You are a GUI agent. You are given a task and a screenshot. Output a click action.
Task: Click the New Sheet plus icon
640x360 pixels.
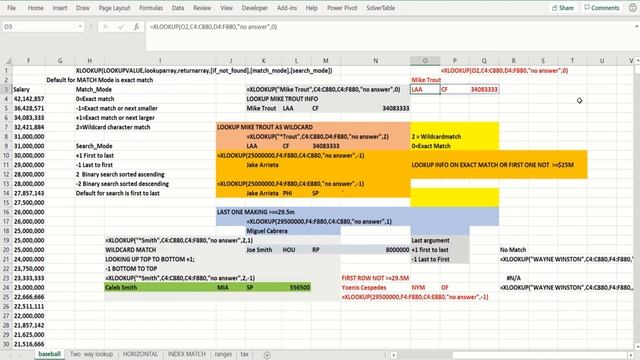pos(267,355)
